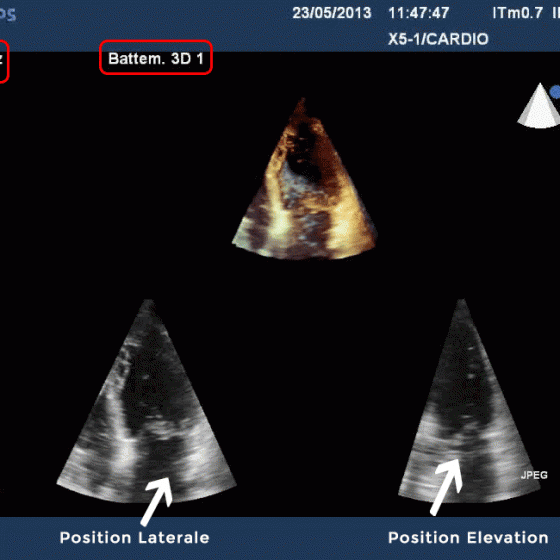The image size is (560, 560).
Task: Click the white arrow in elevation view
Action: tap(446, 487)
